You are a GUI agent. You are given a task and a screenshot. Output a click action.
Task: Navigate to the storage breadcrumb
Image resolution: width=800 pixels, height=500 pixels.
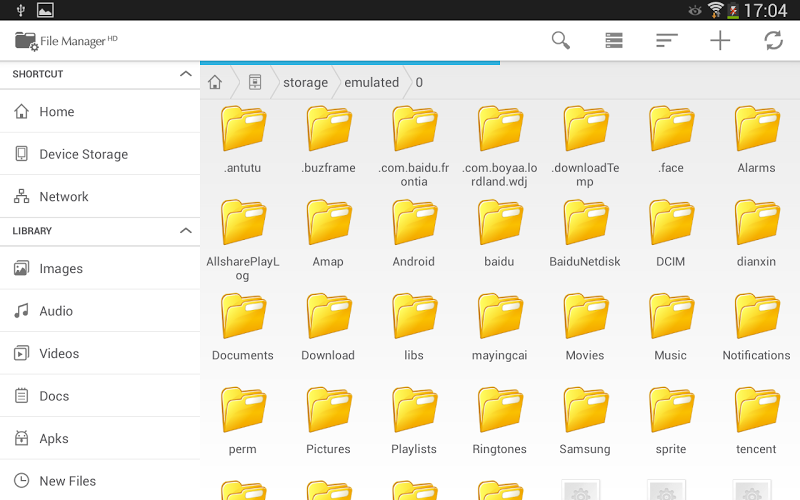pos(305,82)
